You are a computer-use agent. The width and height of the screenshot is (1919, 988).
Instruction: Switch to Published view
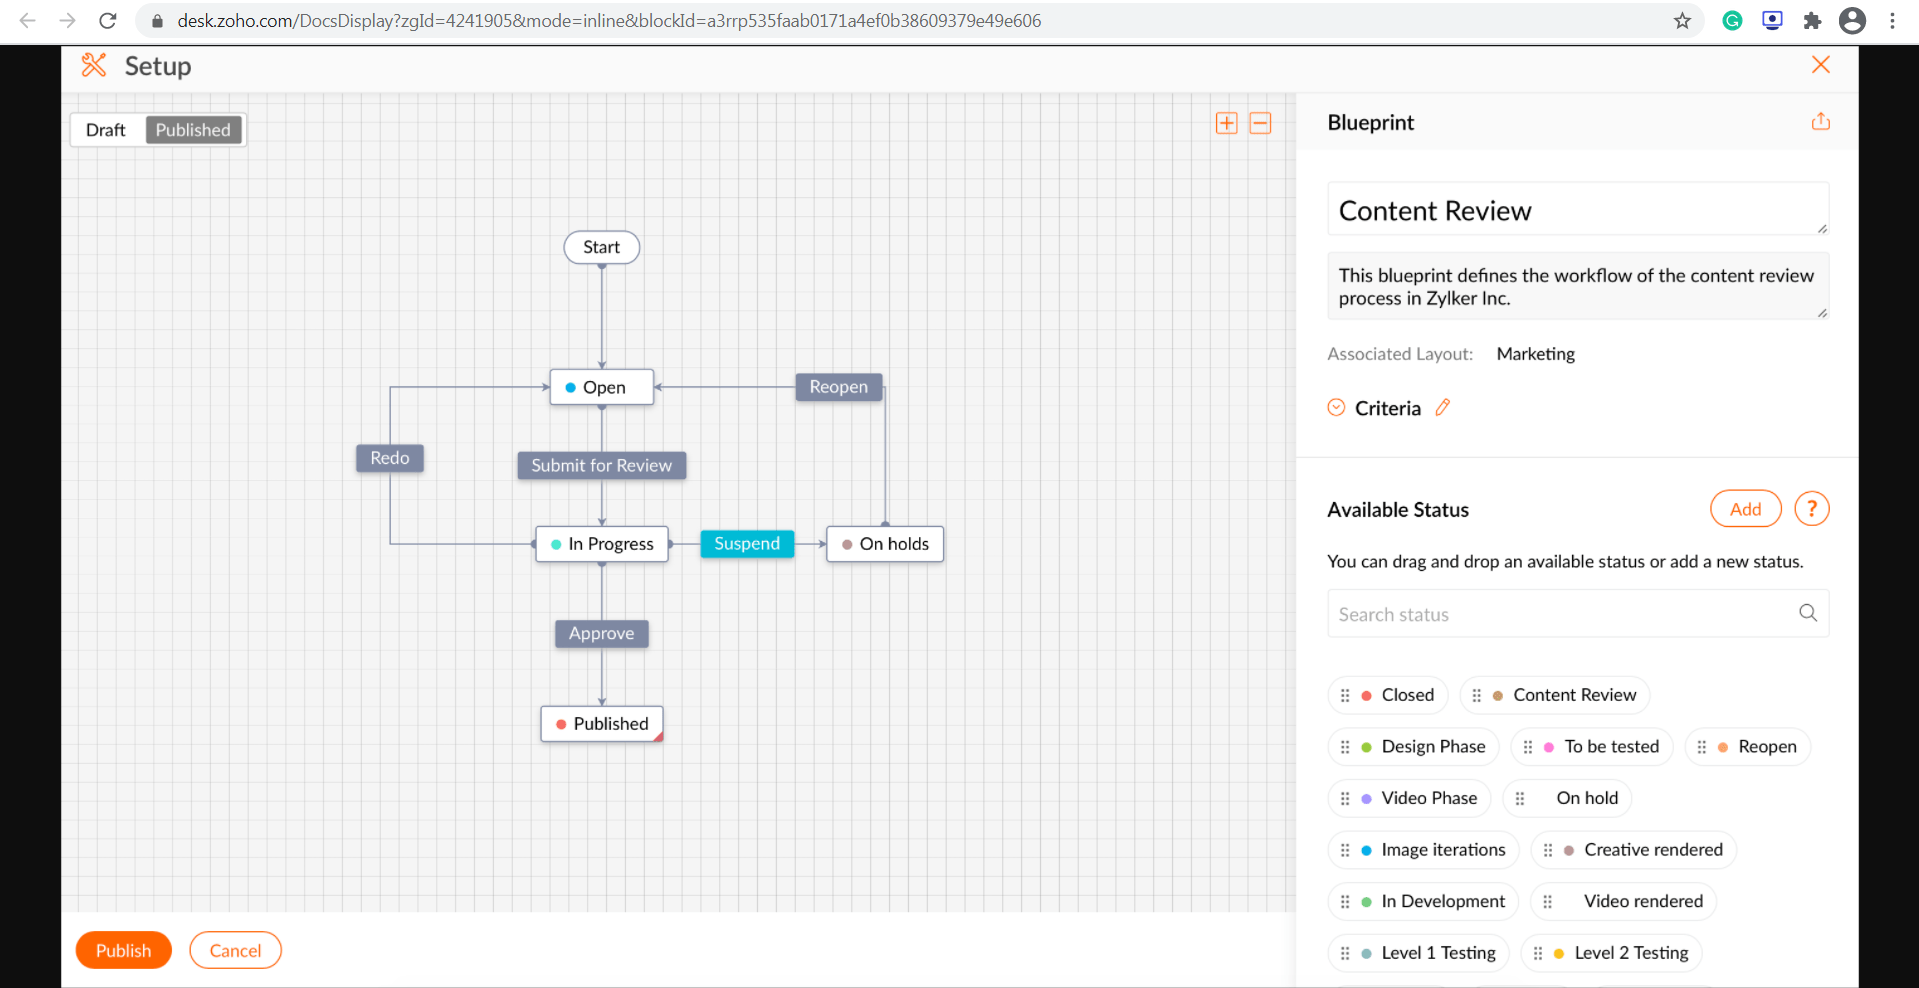point(193,130)
